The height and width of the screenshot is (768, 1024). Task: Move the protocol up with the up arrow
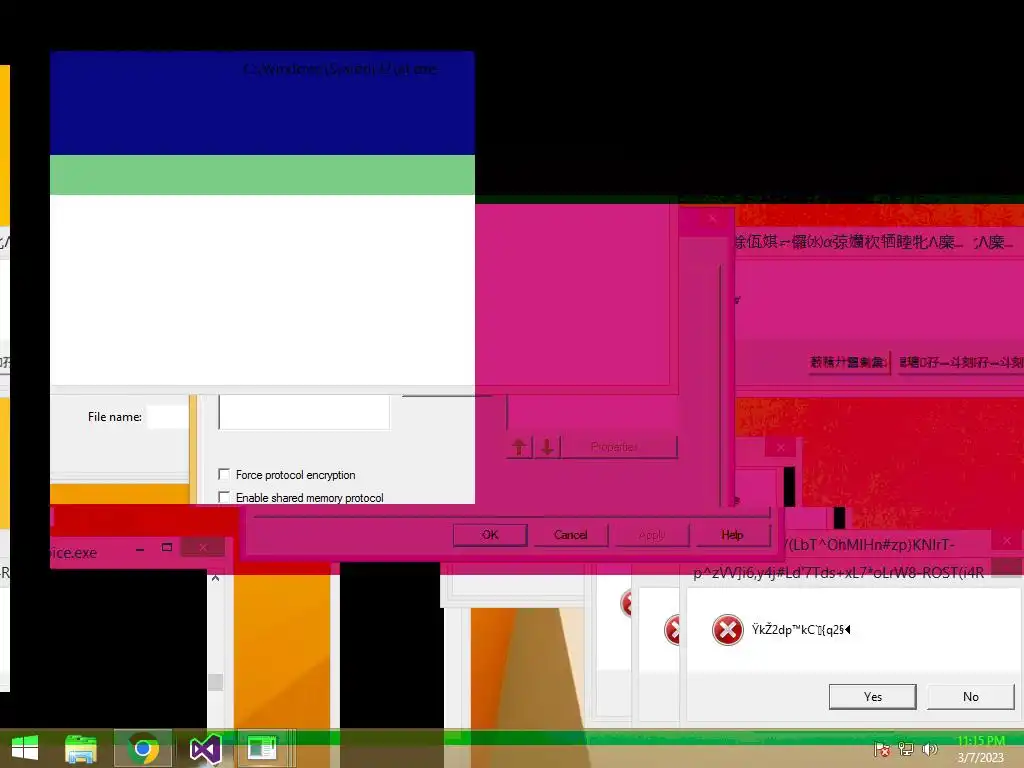tap(519, 447)
